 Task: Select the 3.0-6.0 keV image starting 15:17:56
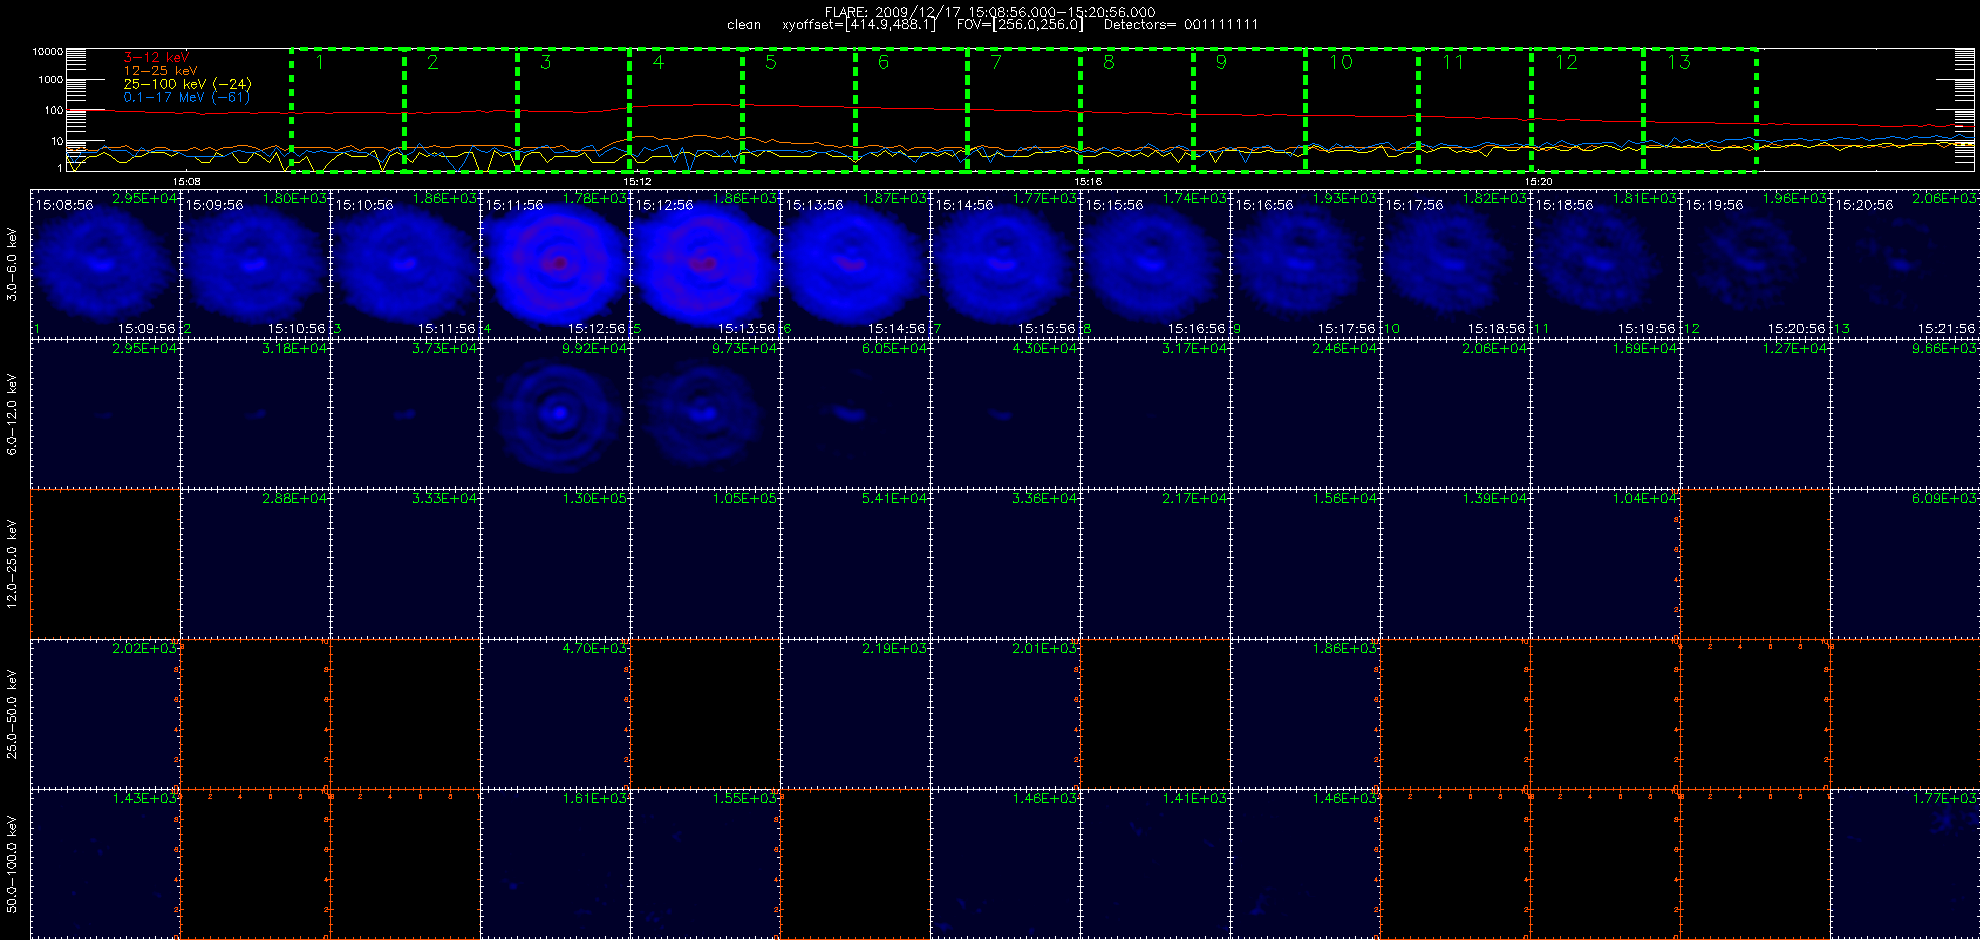click(1456, 264)
